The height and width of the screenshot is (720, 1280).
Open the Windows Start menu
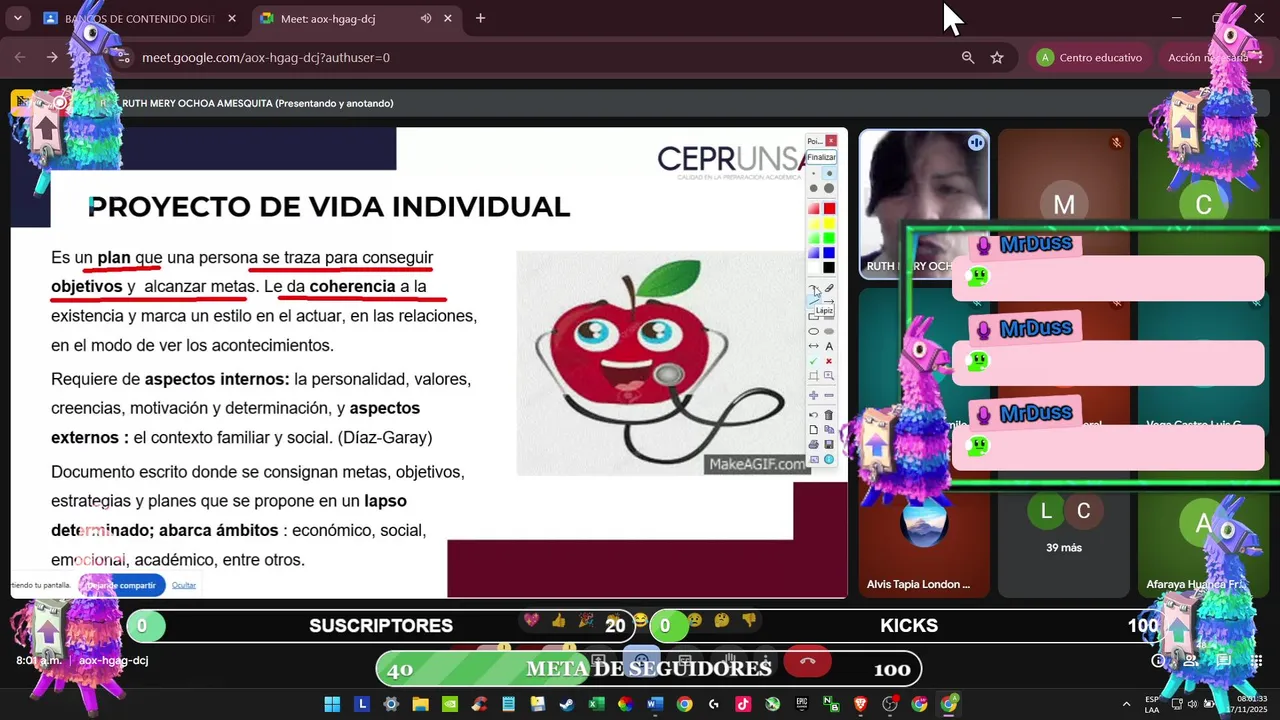pos(332,704)
